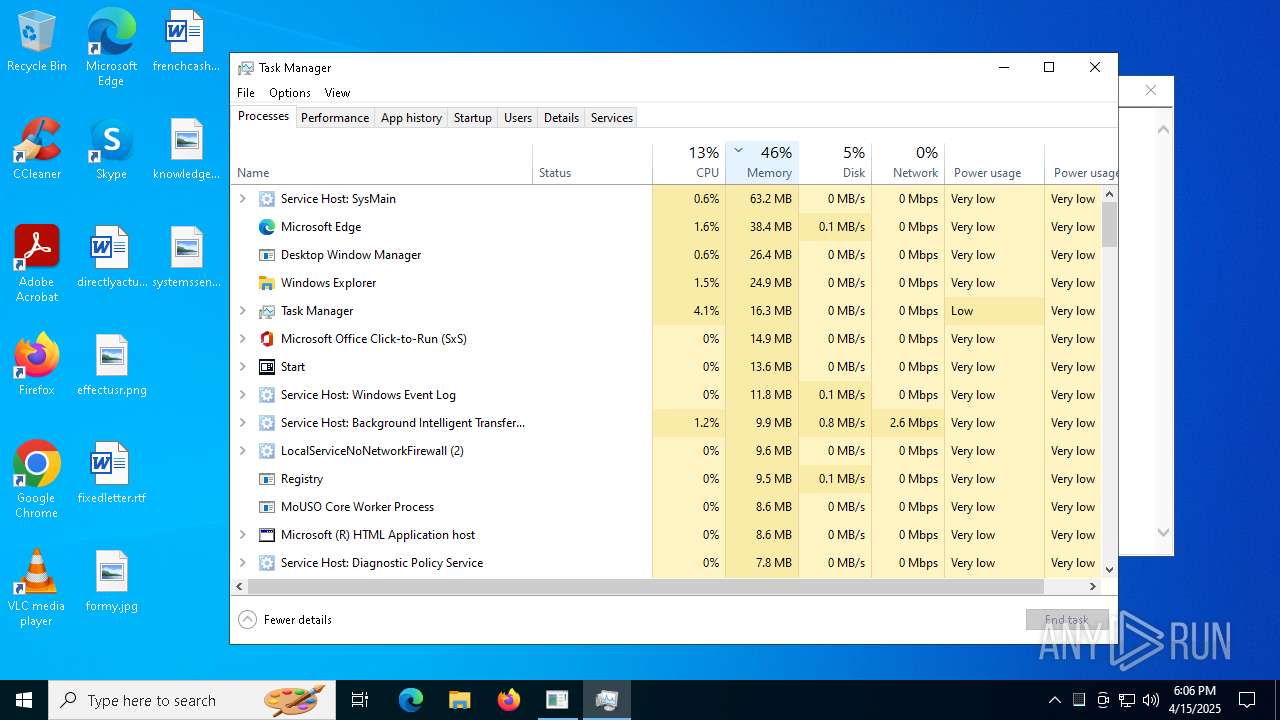
Task: Select VLC media player desktop shortcut
Action: 37,587
